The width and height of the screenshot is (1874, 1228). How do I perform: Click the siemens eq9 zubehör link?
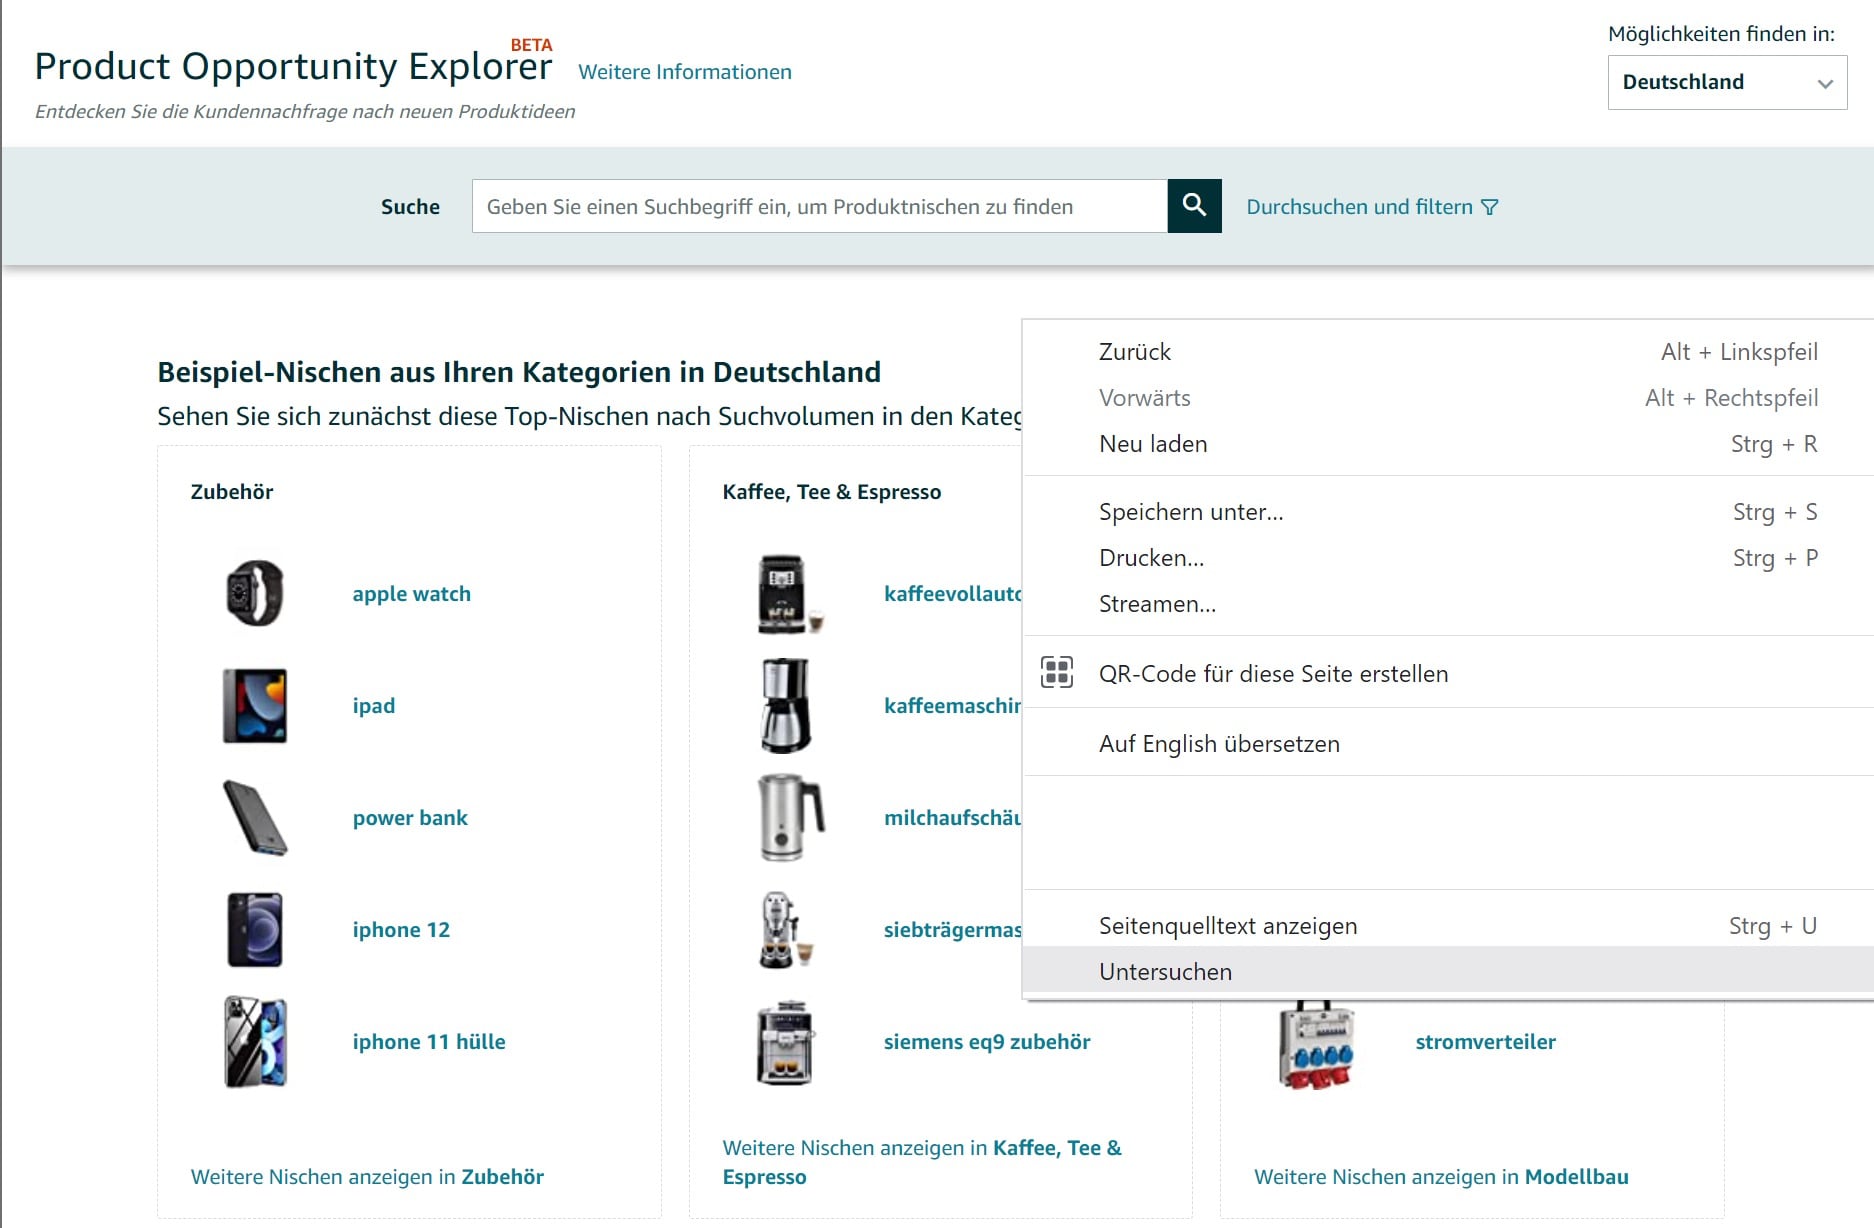[987, 1042]
